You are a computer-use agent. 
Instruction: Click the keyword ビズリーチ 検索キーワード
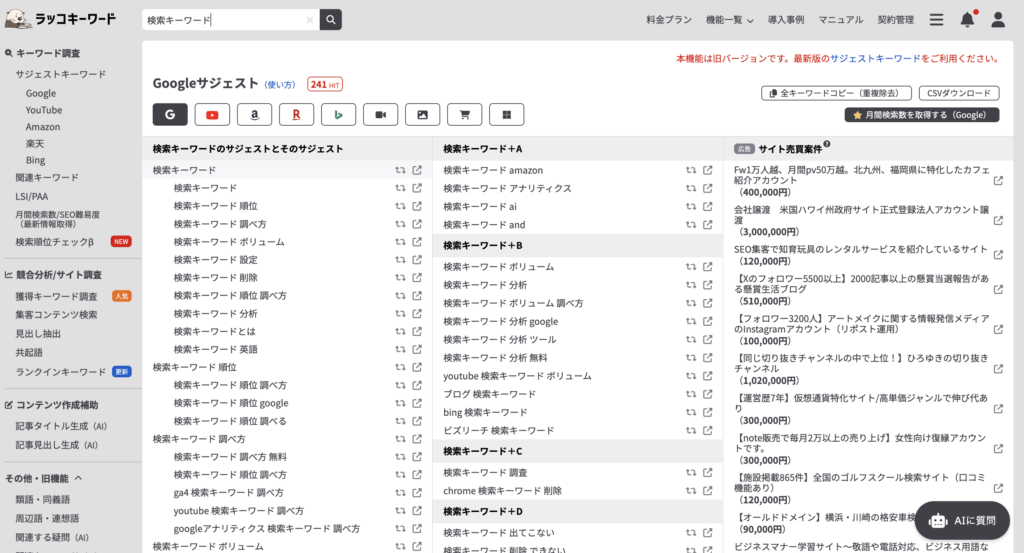(x=498, y=430)
